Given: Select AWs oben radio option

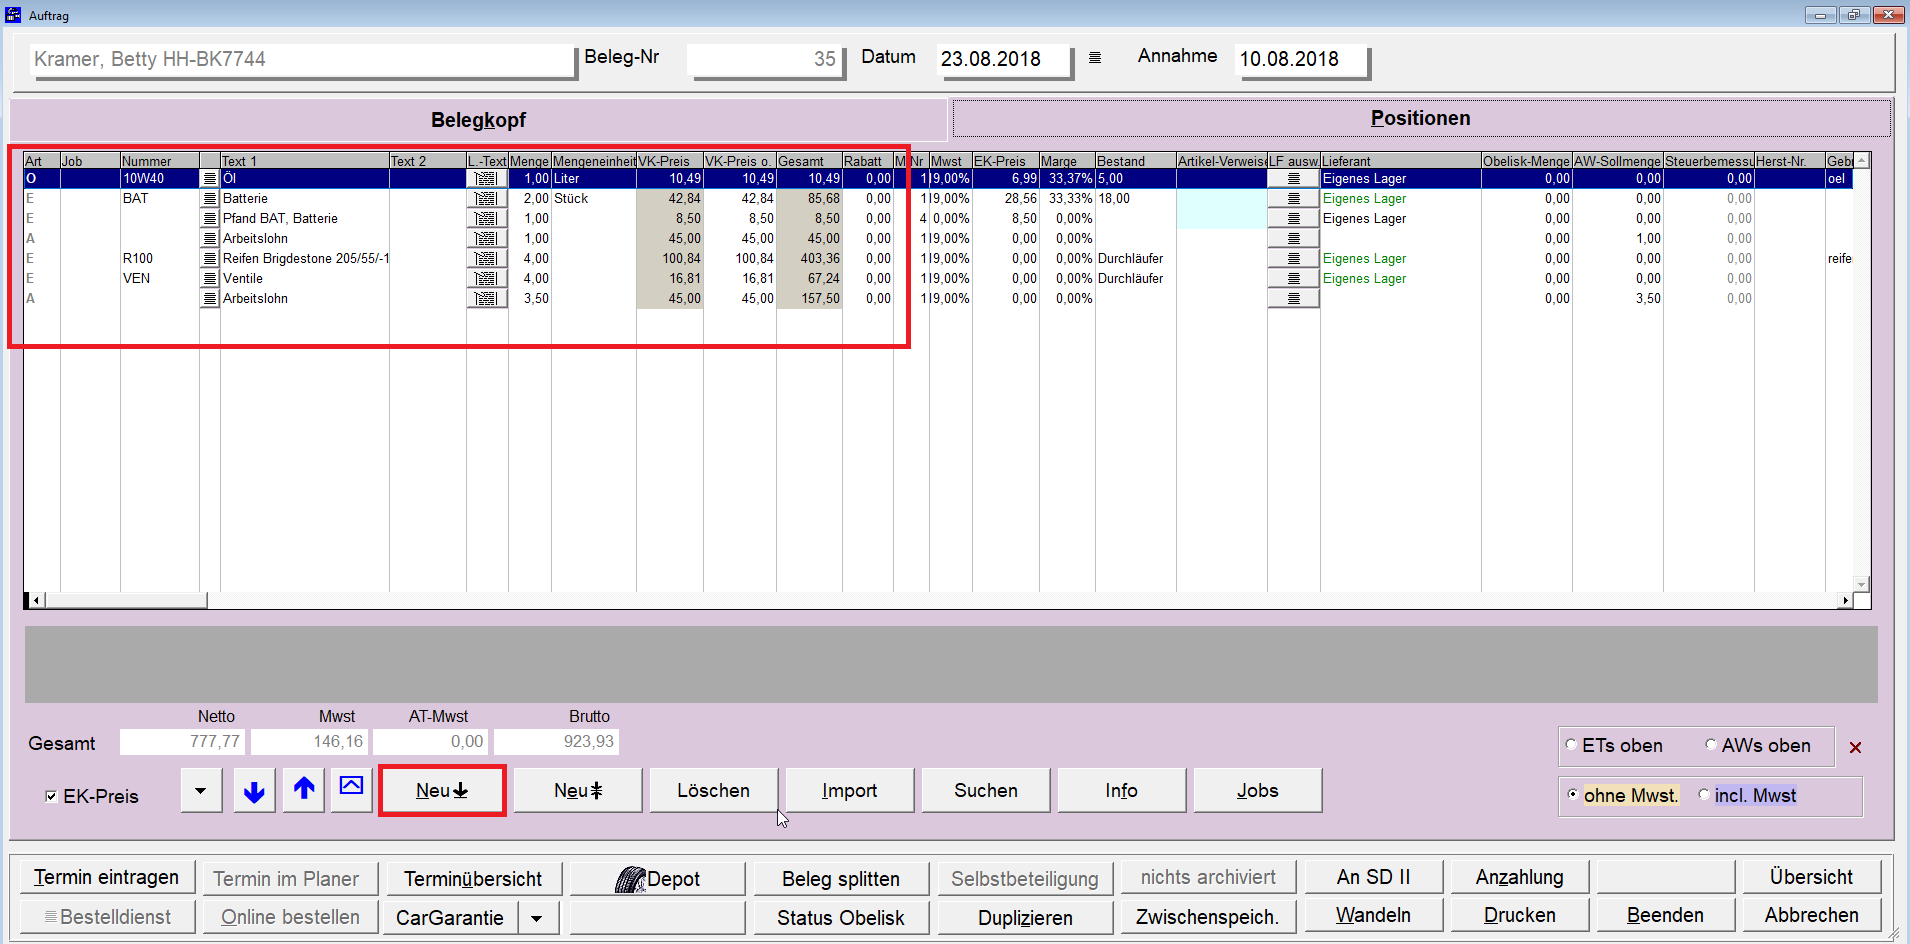Looking at the screenshot, I should pyautogui.click(x=1711, y=745).
